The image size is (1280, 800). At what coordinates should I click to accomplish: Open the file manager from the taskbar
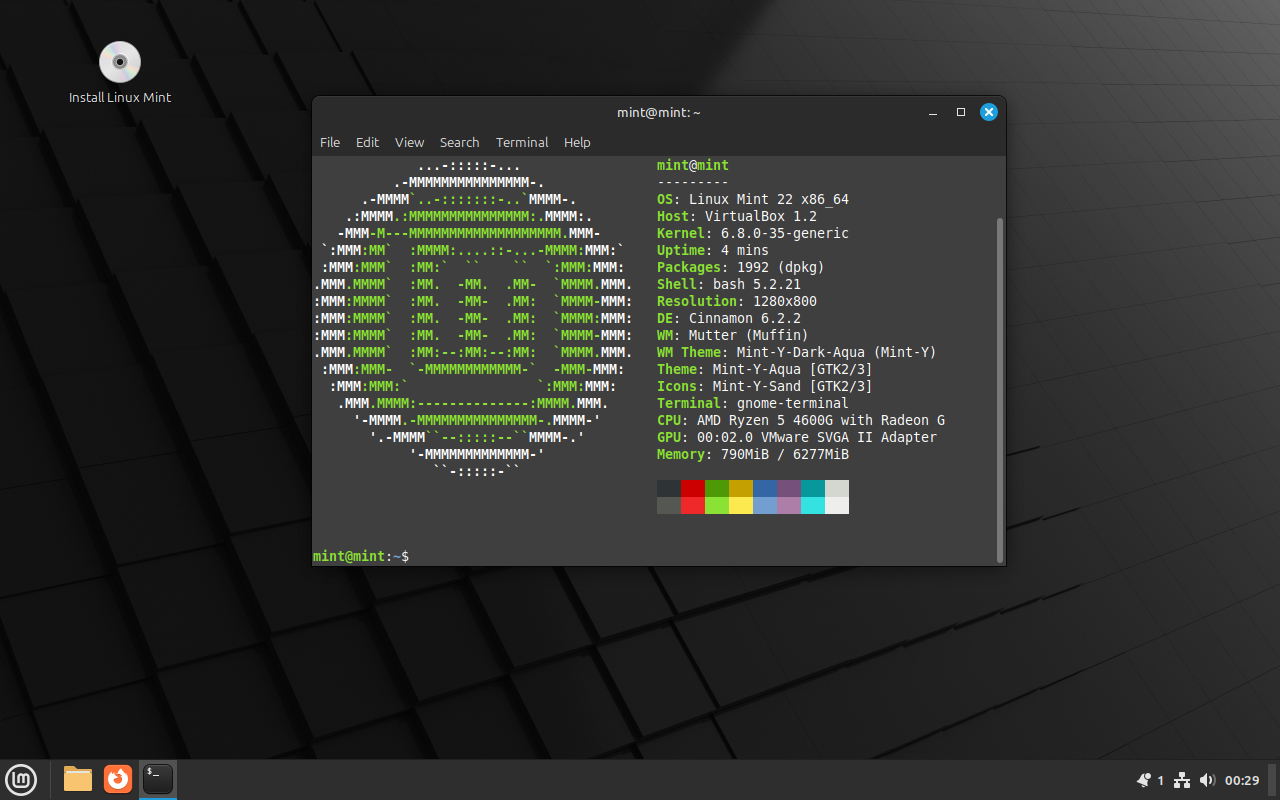pos(77,779)
